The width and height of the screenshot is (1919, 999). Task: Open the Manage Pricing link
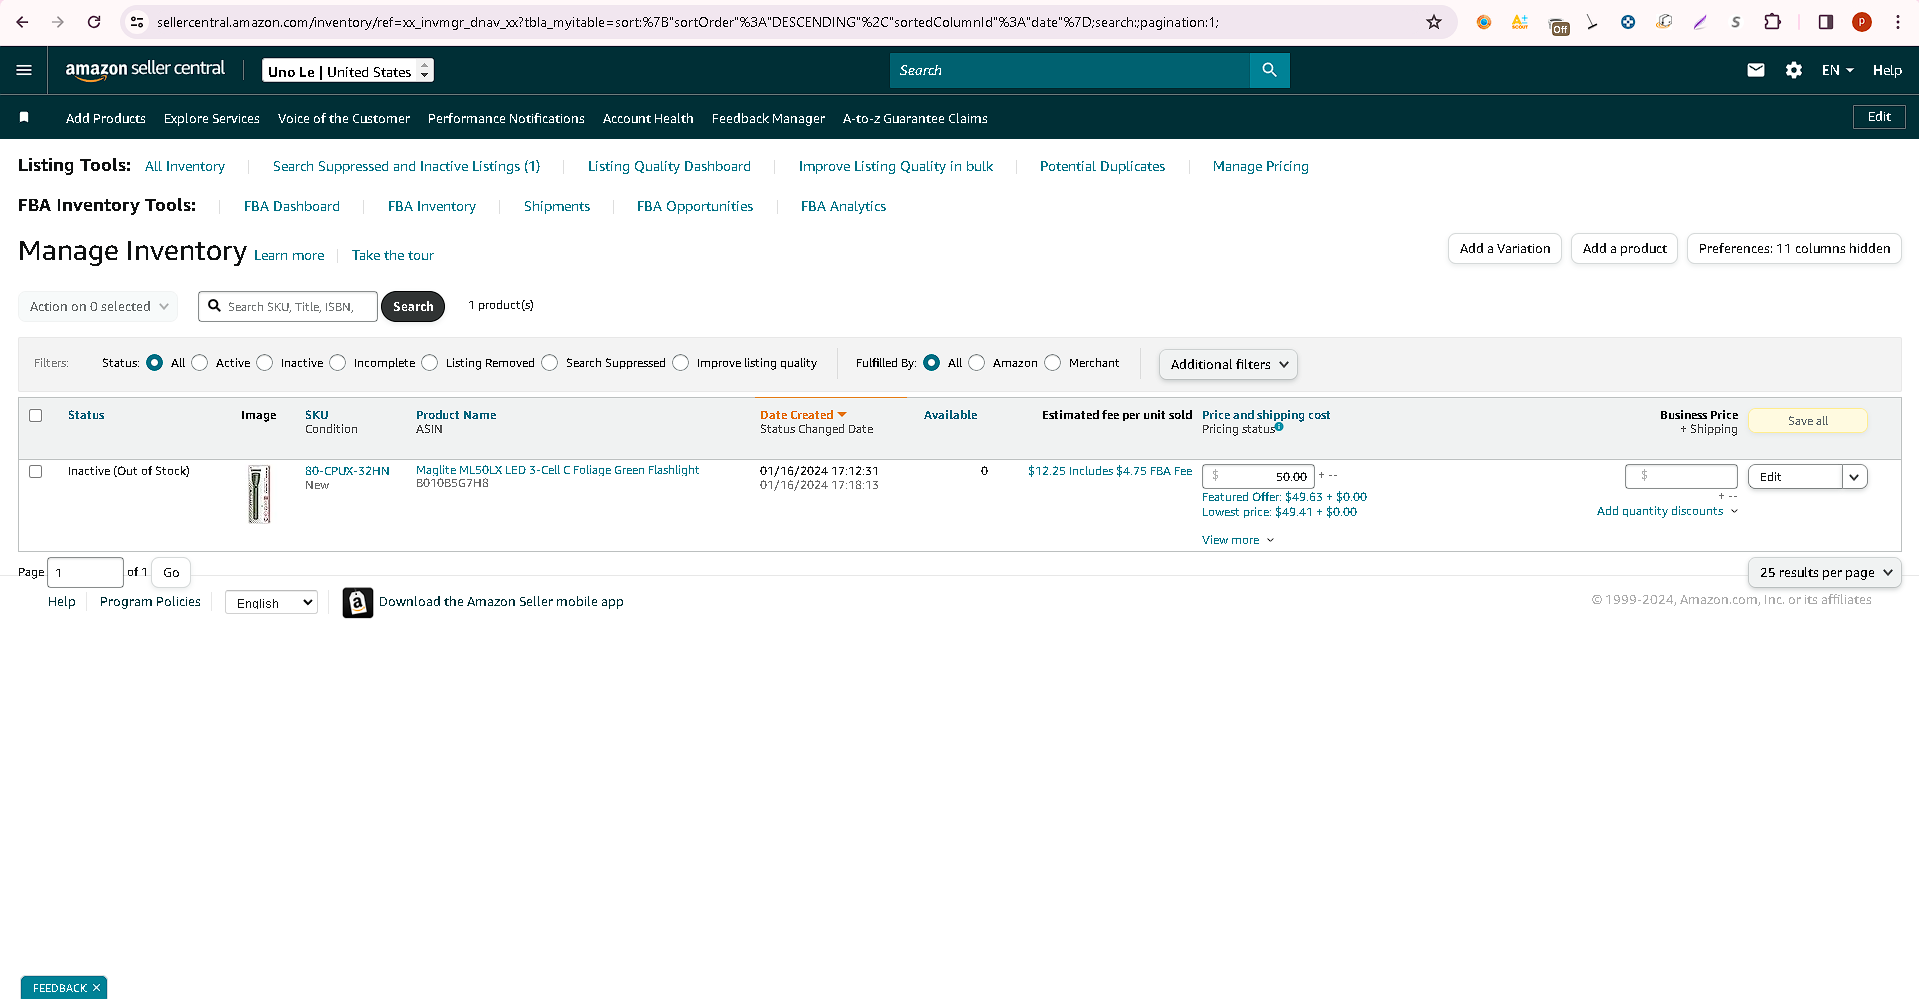pos(1260,166)
